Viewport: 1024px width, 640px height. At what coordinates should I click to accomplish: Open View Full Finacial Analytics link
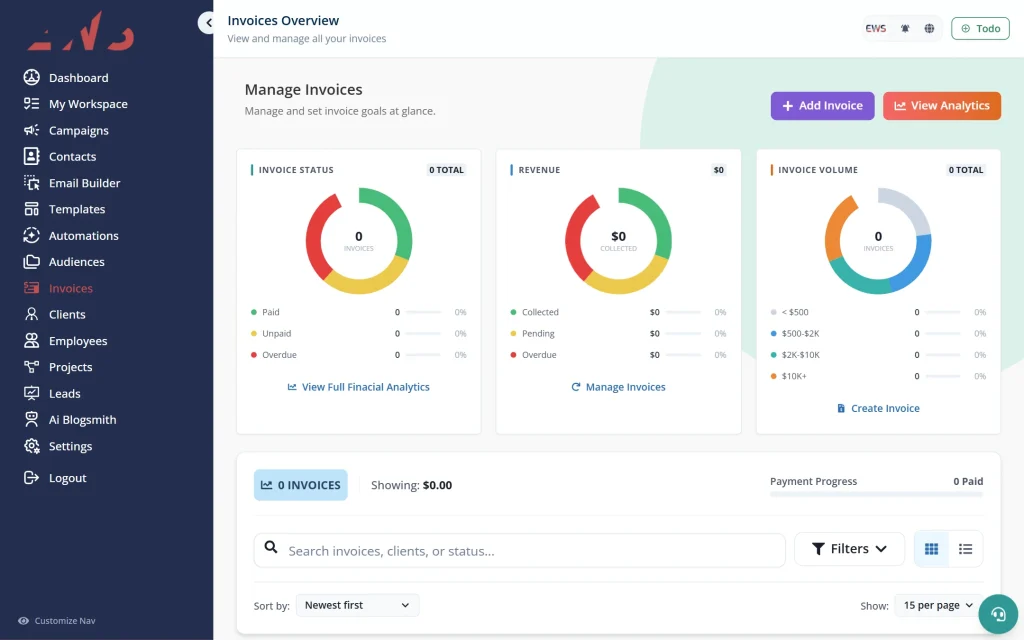pyautogui.click(x=359, y=387)
